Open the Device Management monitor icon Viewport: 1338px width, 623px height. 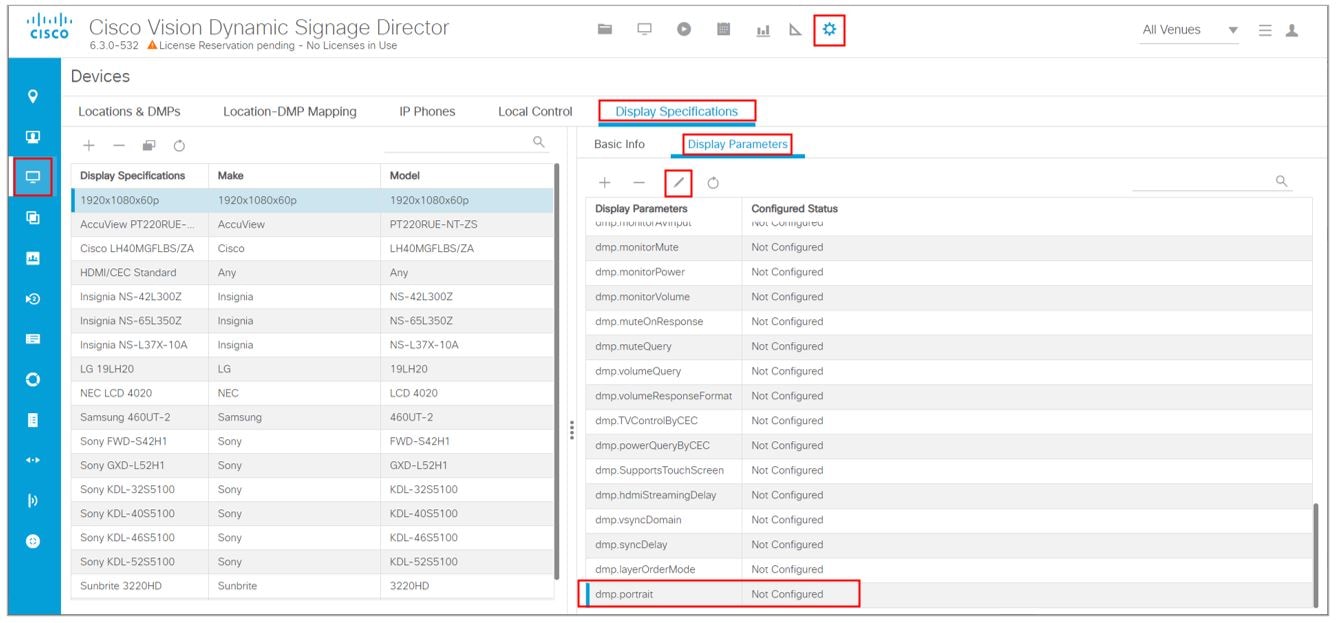[644, 31]
